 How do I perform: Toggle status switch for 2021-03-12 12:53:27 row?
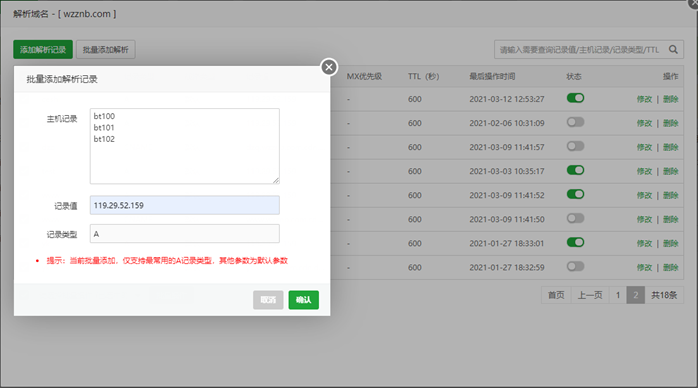[x=575, y=98]
